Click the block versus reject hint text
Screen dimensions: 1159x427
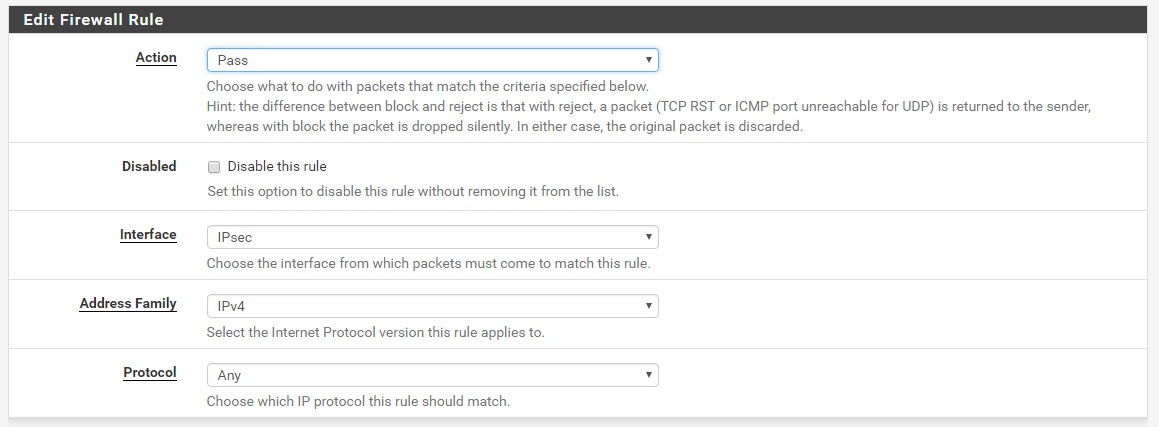649,117
